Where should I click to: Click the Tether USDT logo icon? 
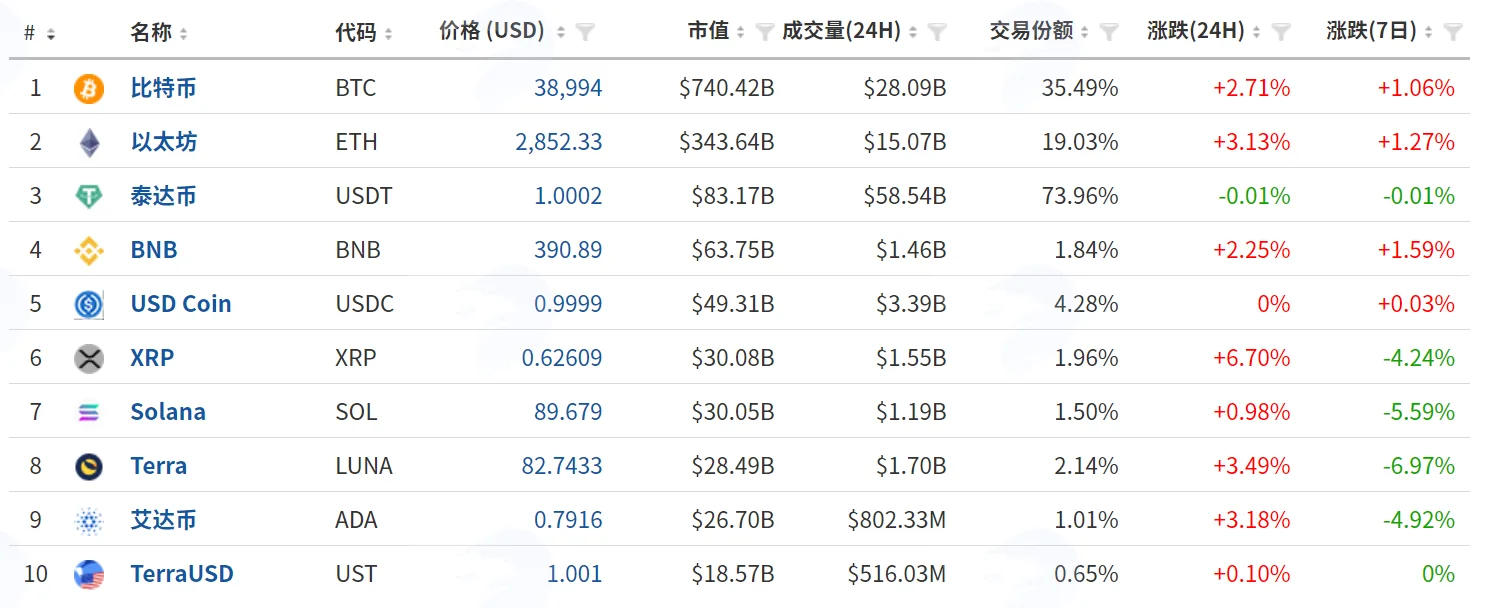[89, 197]
